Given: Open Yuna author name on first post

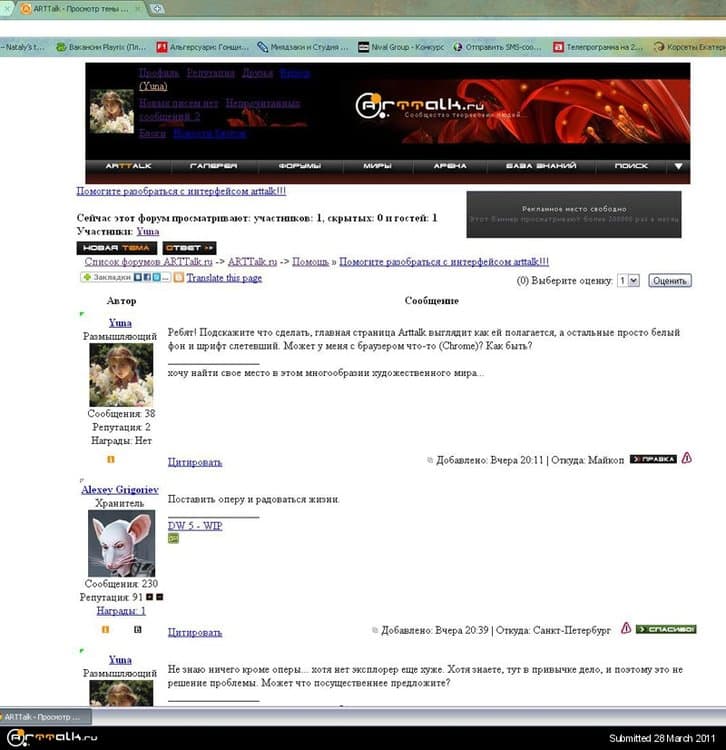Looking at the screenshot, I should (120, 323).
